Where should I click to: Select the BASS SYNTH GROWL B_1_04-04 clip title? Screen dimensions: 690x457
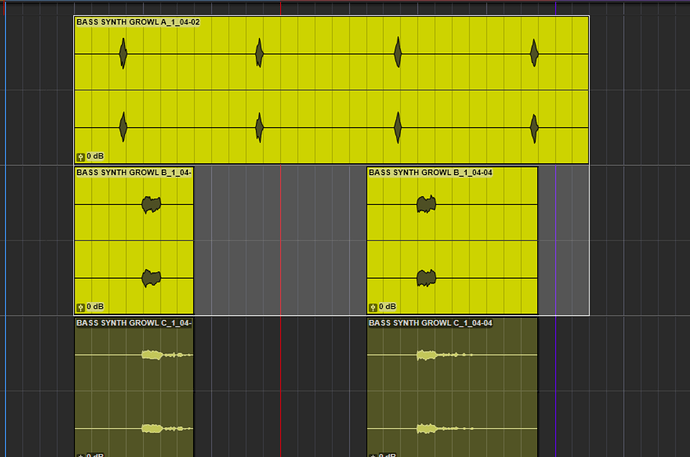tap(430, 172)
